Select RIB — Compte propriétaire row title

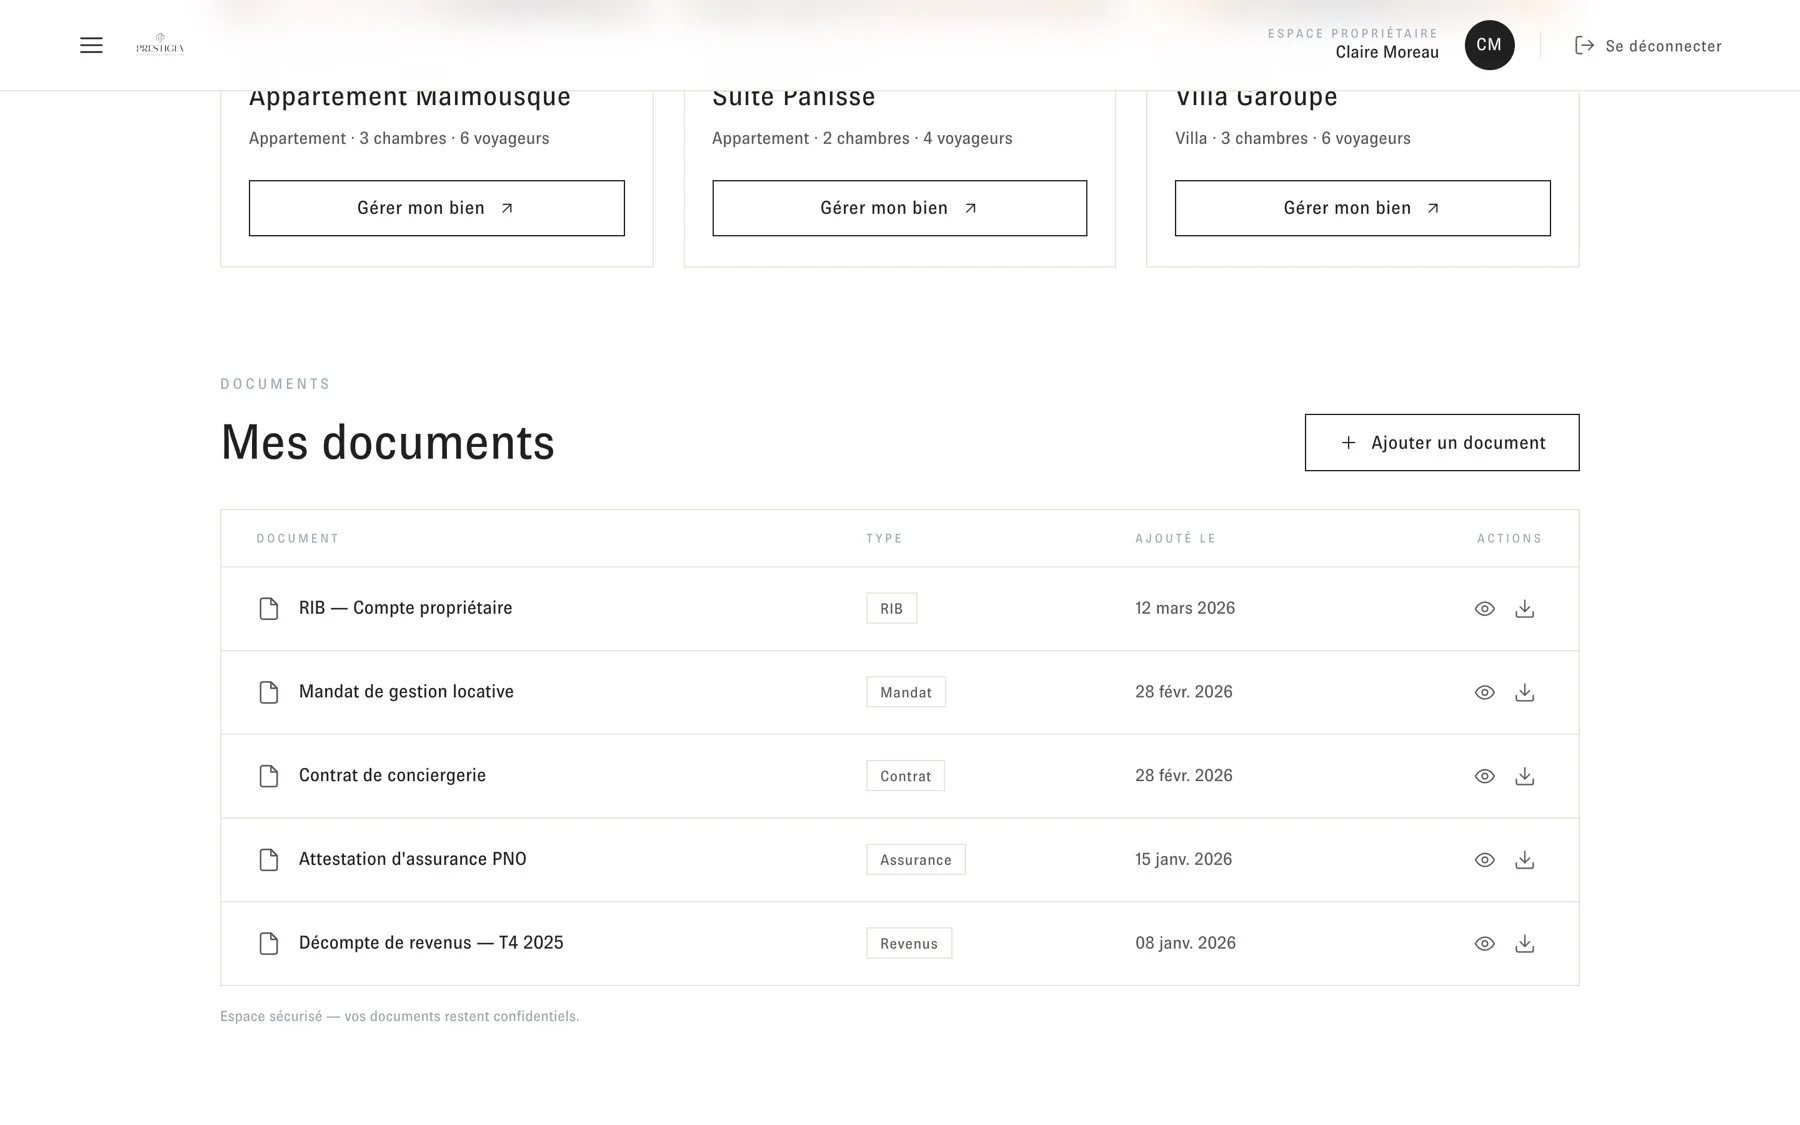[405, 608]
